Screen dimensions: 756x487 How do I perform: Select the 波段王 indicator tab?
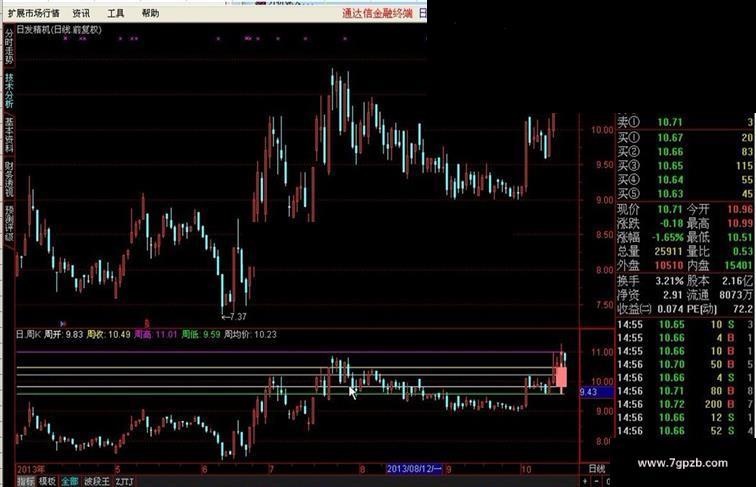click(97, 481)
